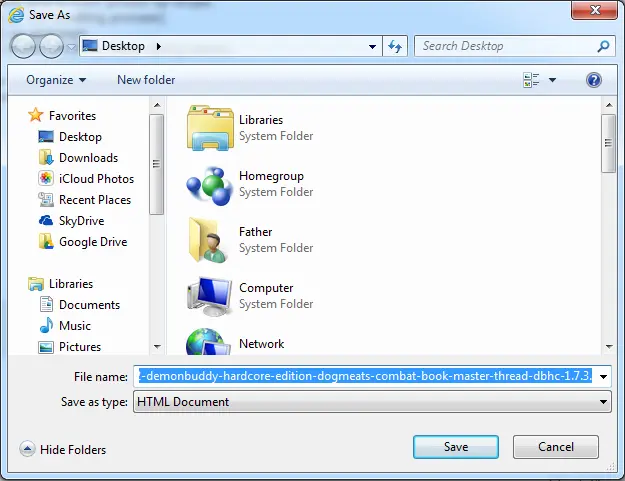The height and width of the screenshot is (481, 625).
Task: Click the Back navigation arrow
Action: click(25, 46)
